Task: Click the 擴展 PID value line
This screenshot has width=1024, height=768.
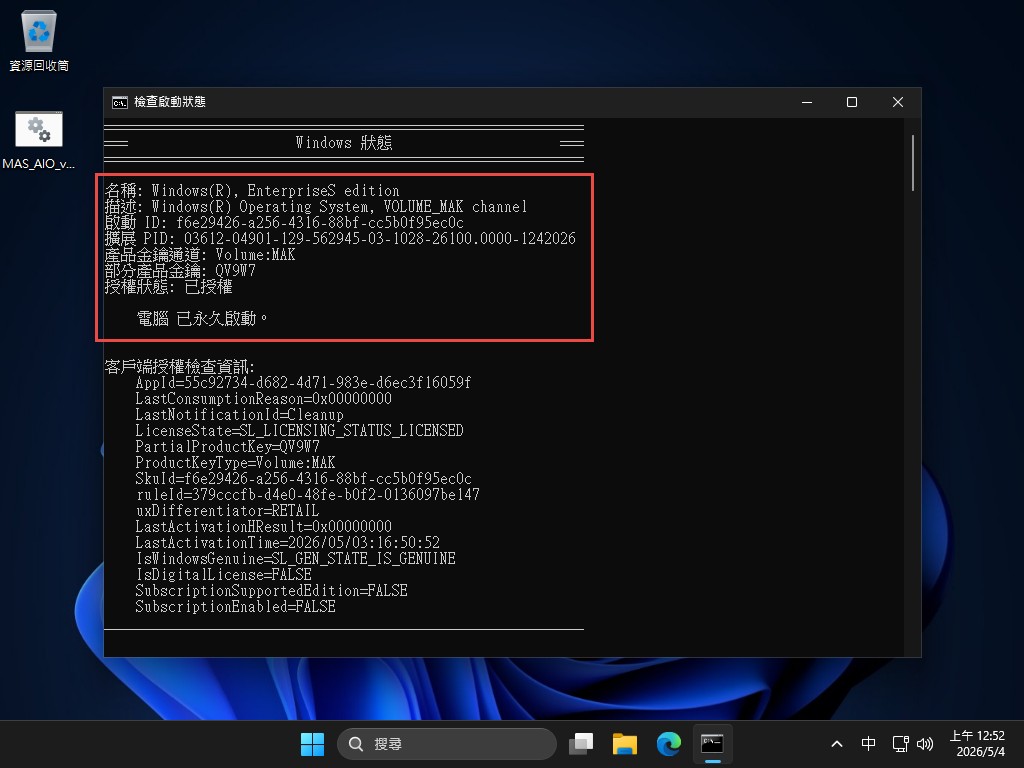Action: click(340, 238)
